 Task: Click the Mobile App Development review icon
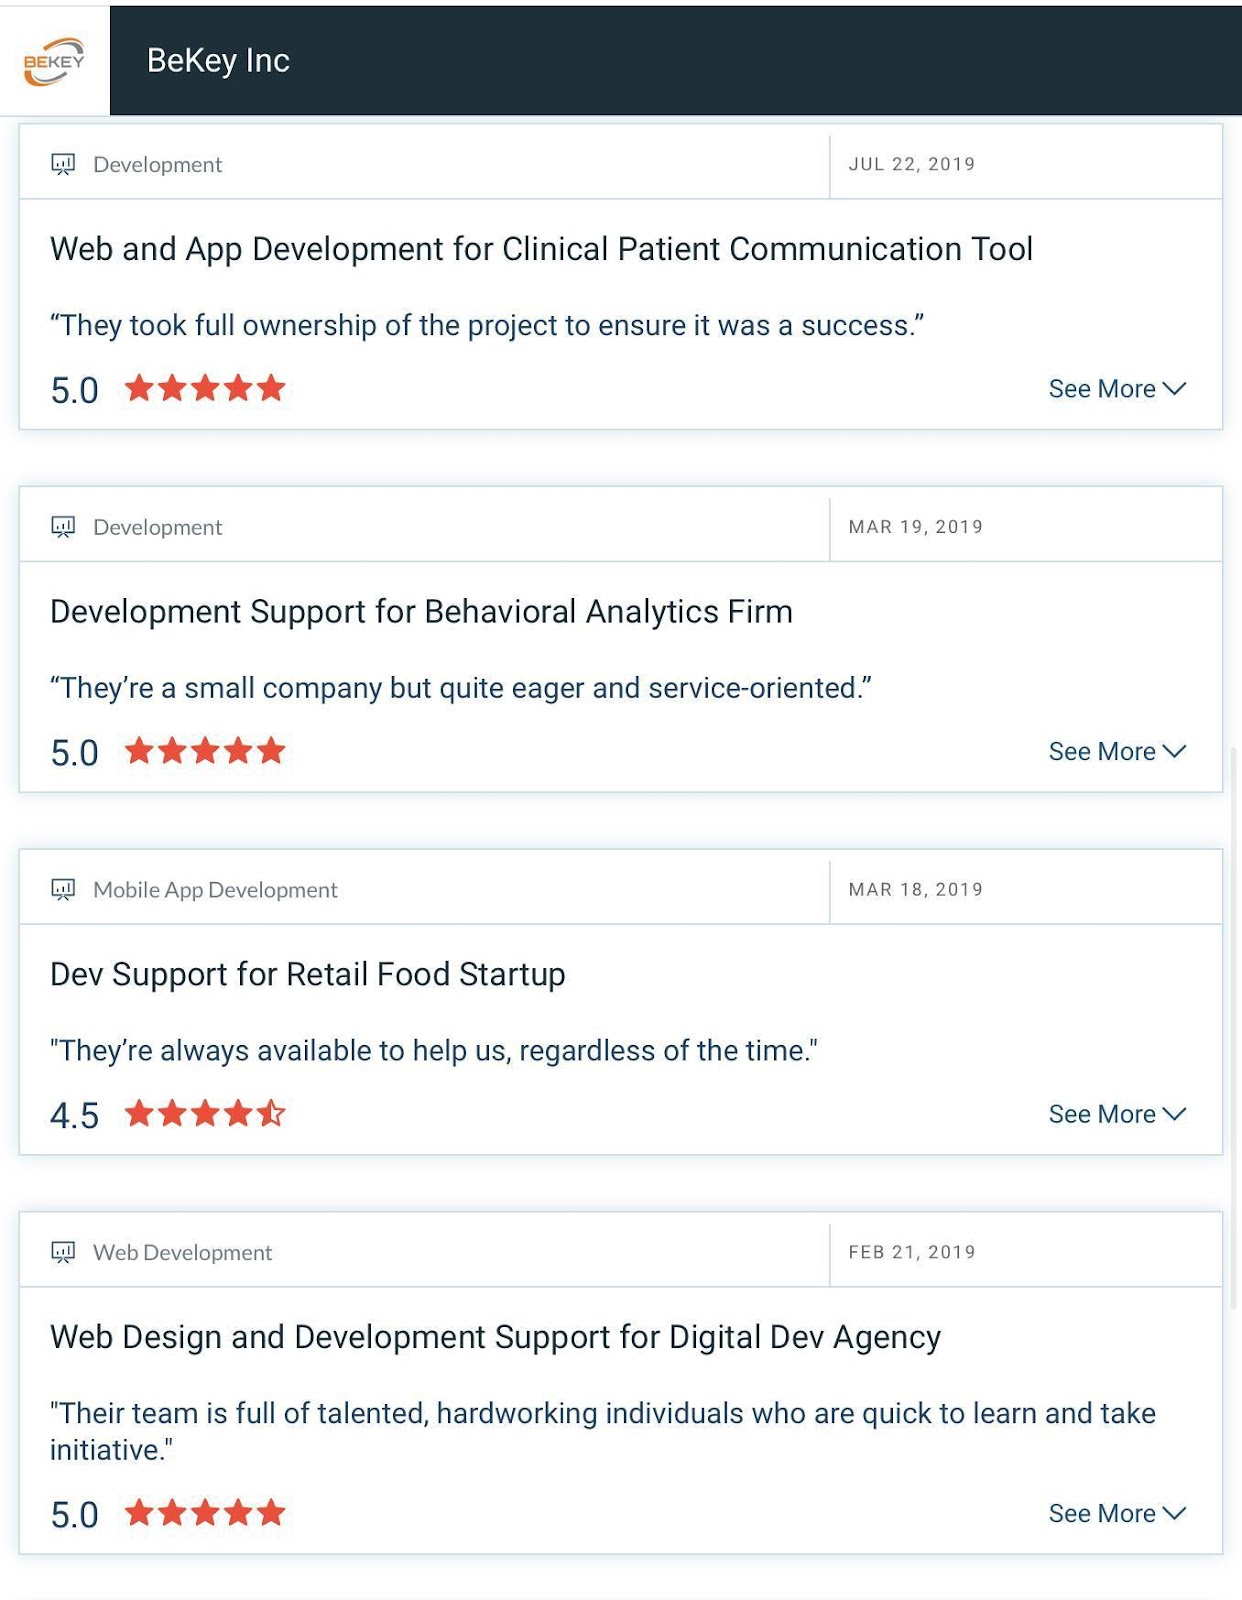(63, 889)
